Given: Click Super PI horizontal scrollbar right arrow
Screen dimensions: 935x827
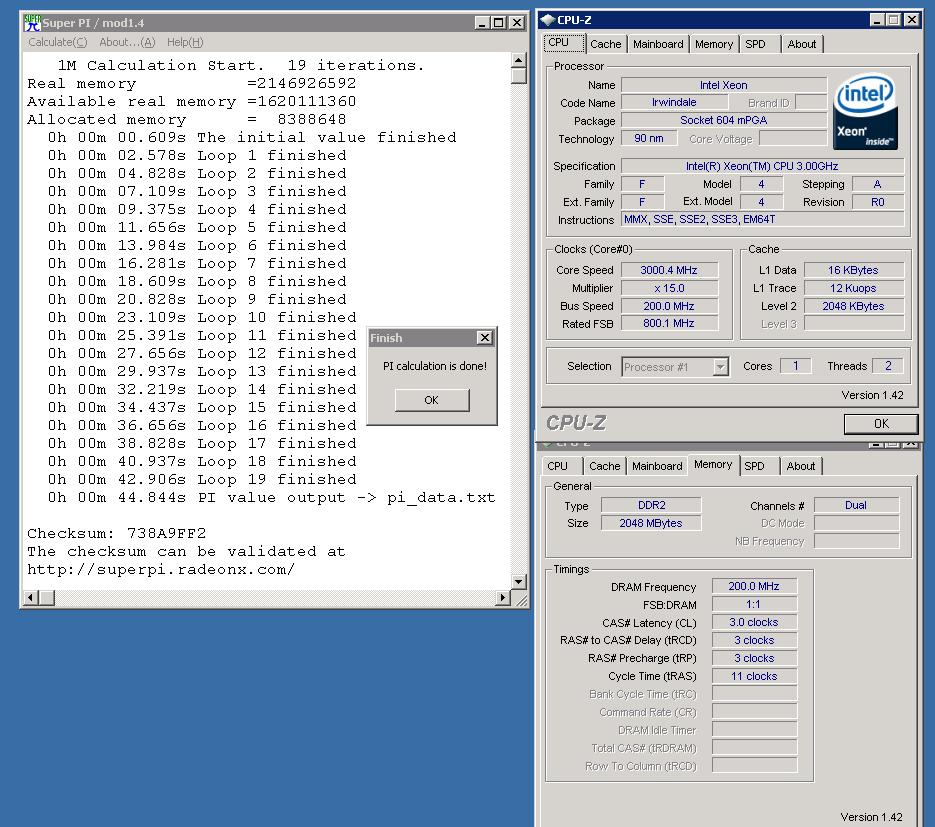Looking at the screenshot, I should point(503,597).
